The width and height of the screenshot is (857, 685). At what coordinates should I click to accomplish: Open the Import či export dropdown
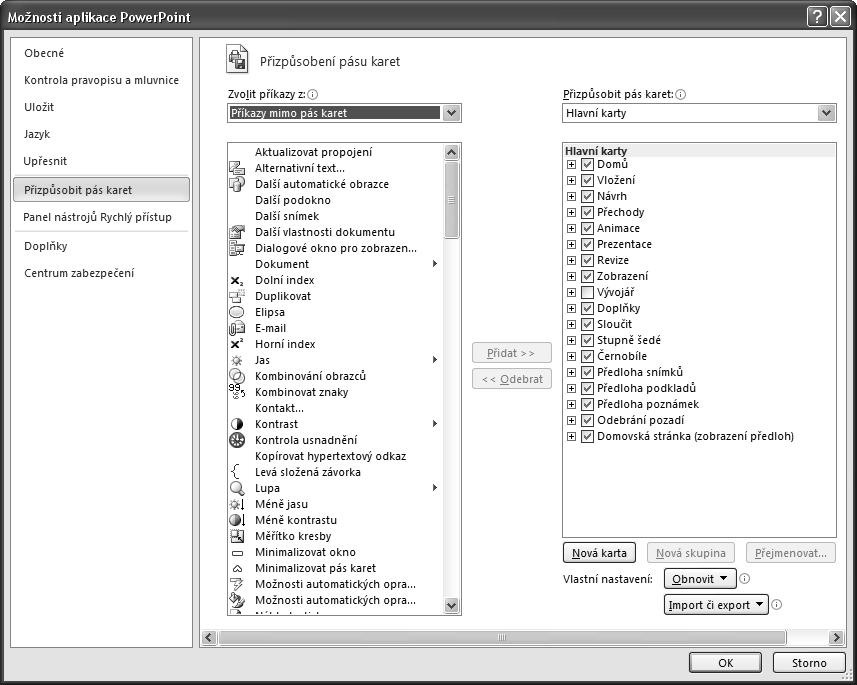click(716, 605)
